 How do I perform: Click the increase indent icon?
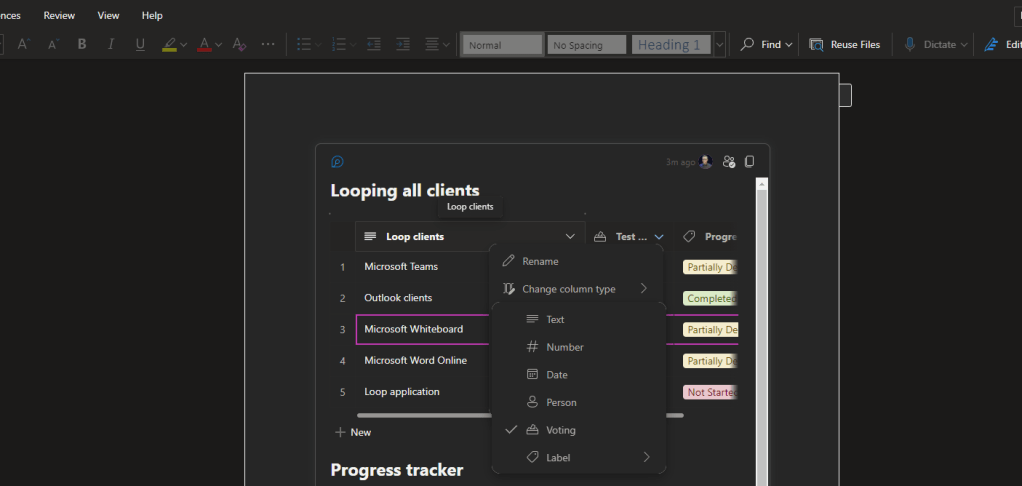point(403,45)
